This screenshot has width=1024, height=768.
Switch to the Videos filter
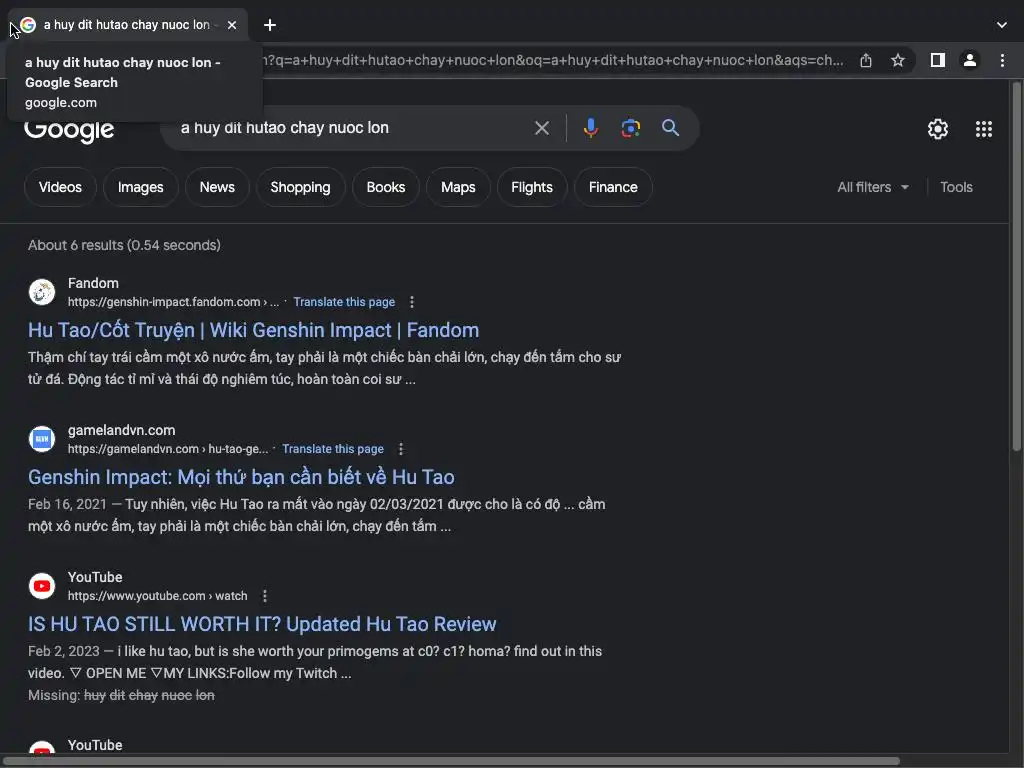click(60, 187)
